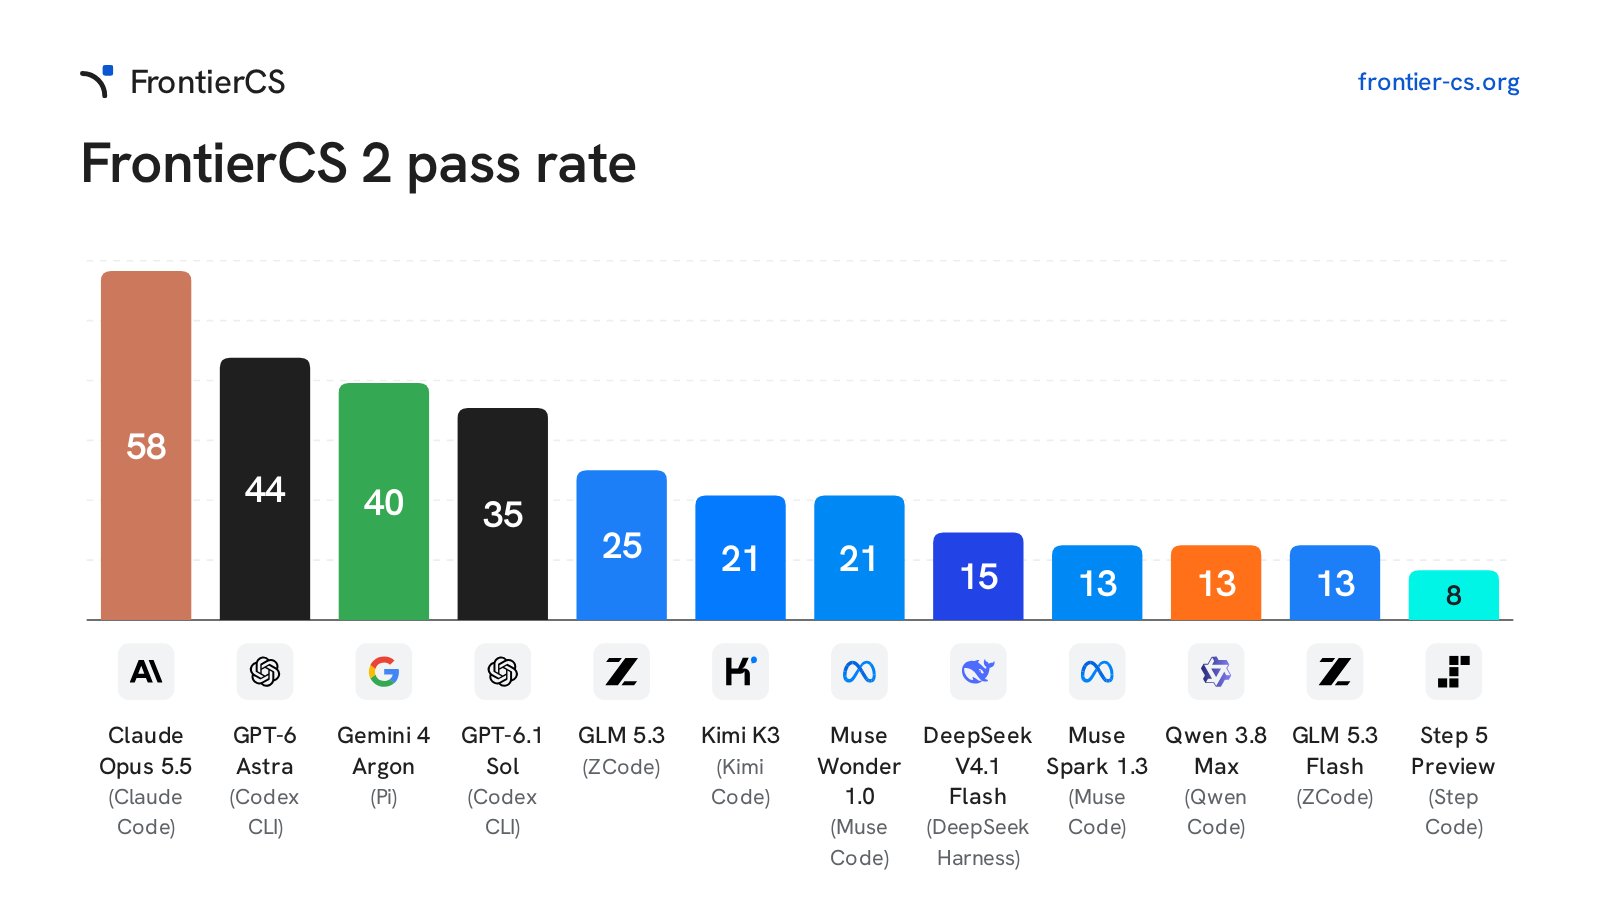
Task: Select the green bar labeled 40
Action: click(x=384, y=501)
